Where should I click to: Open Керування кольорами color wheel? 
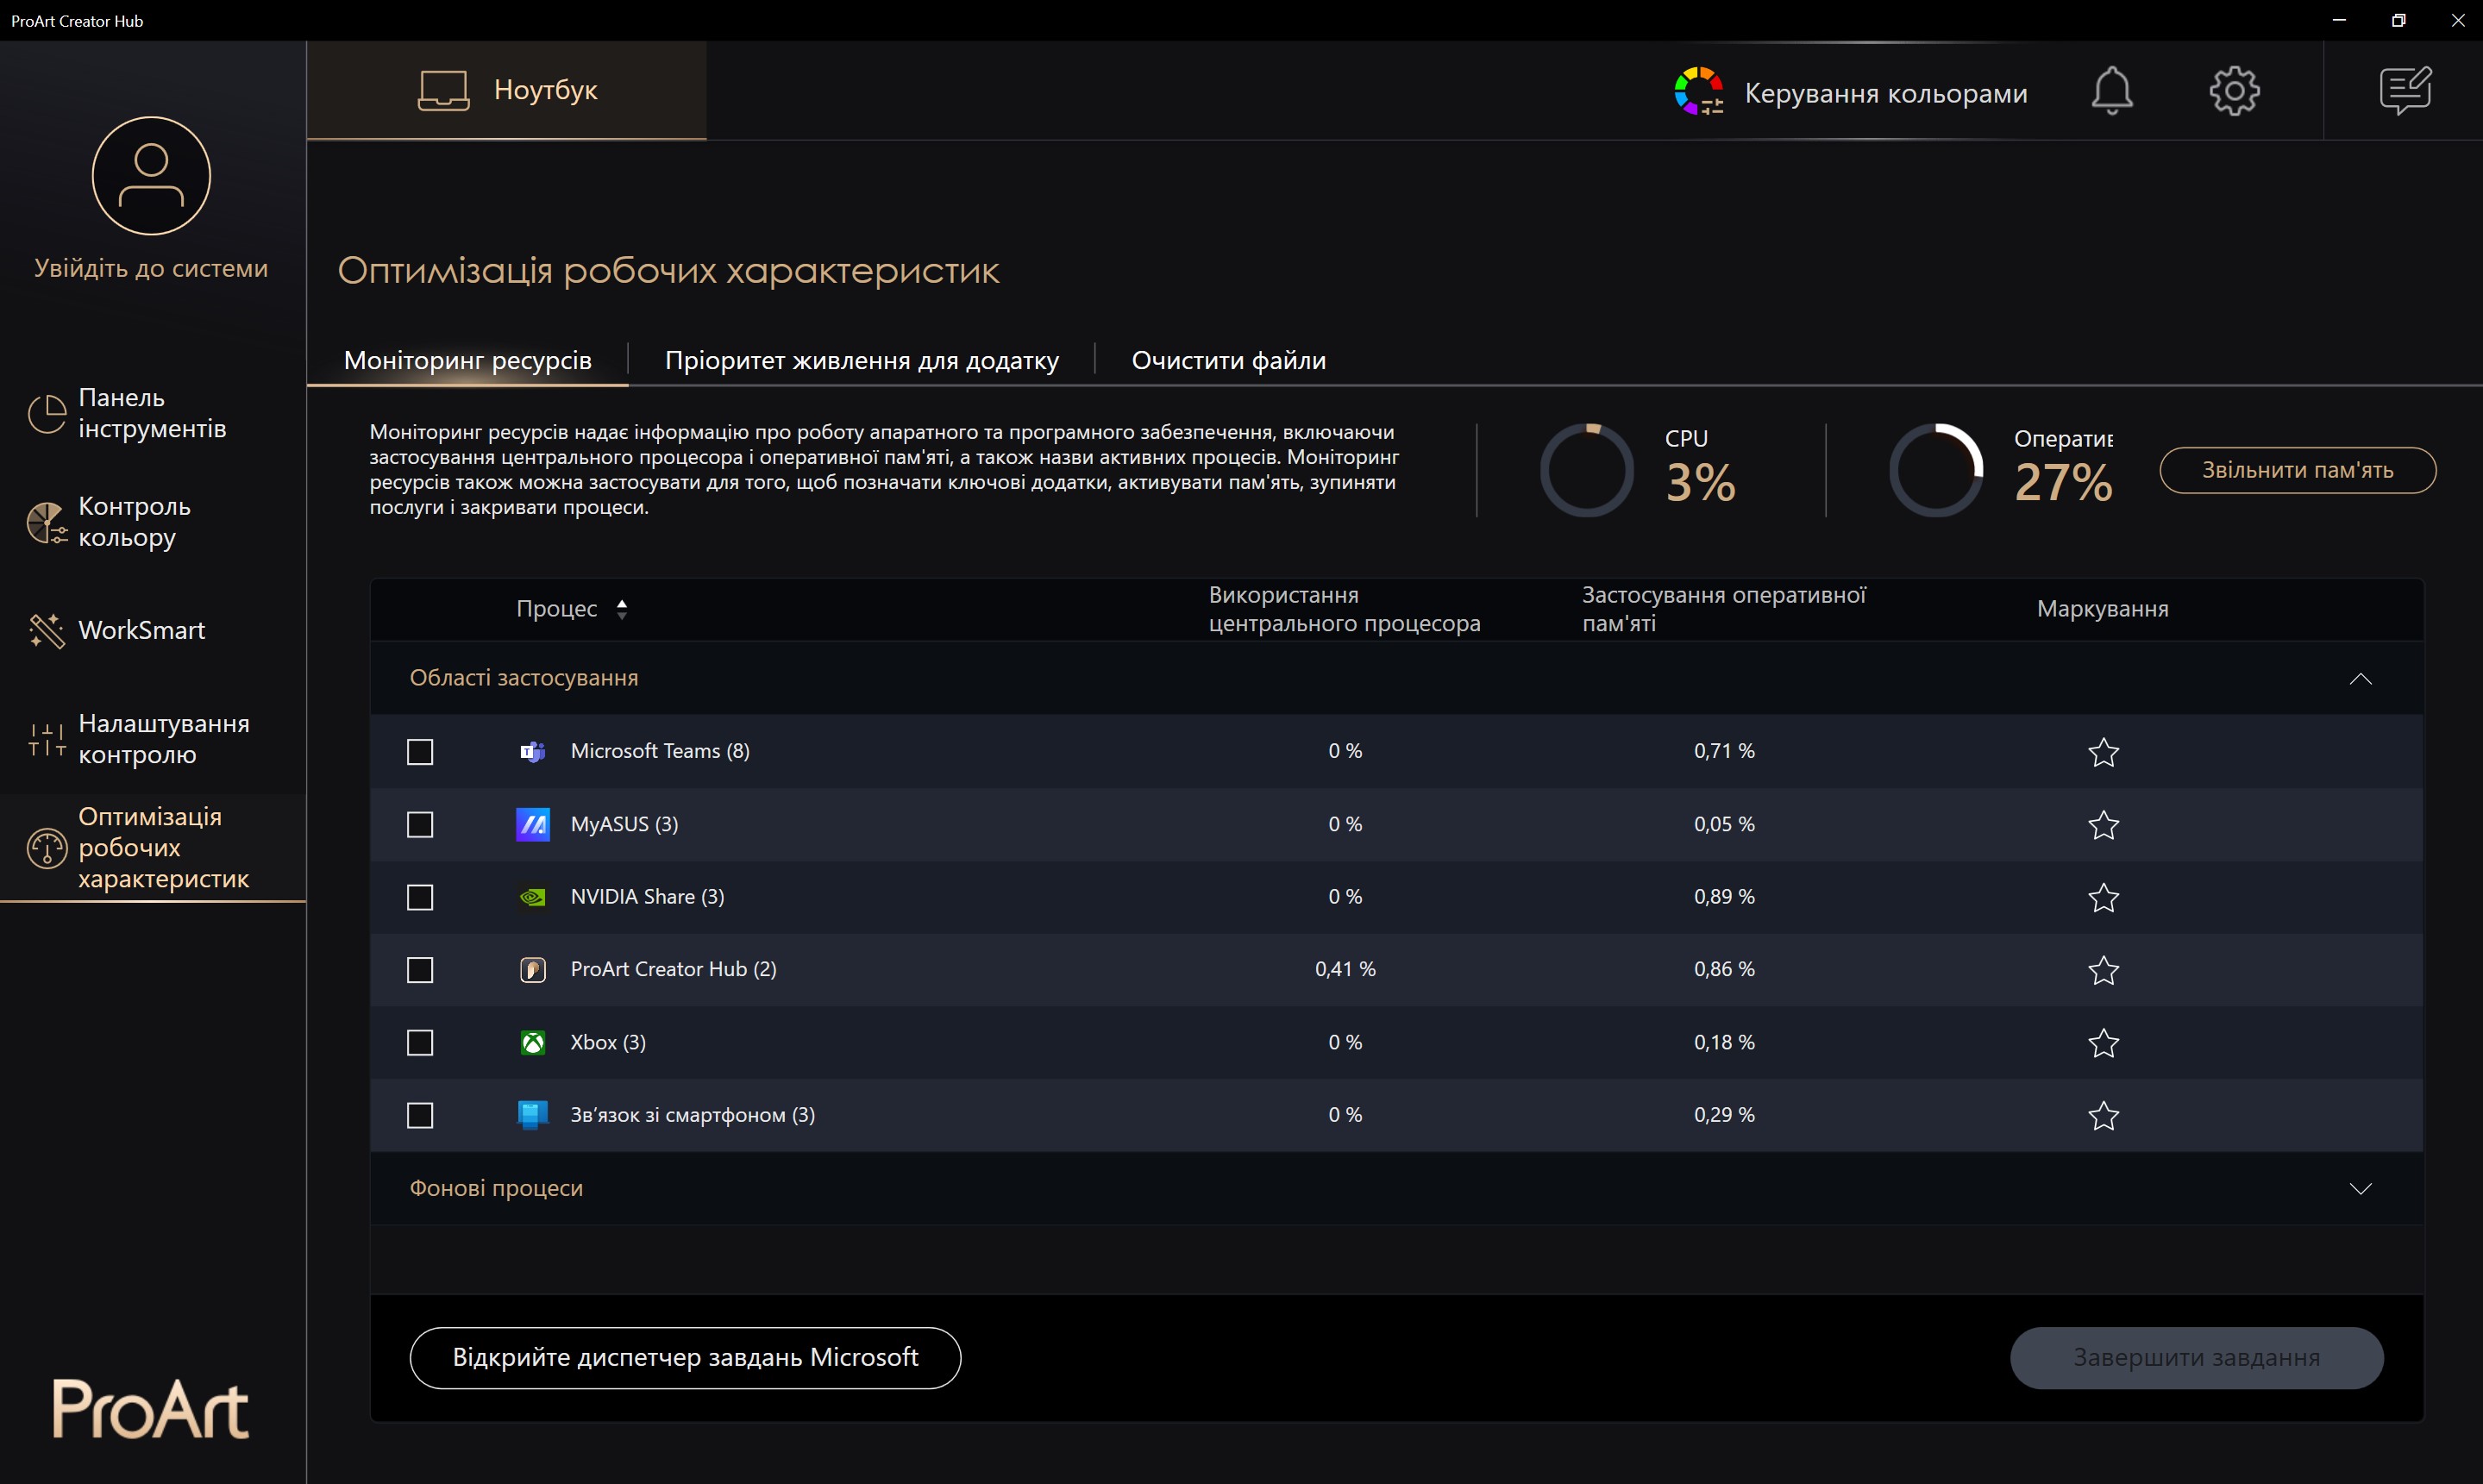coord(1698,92)
